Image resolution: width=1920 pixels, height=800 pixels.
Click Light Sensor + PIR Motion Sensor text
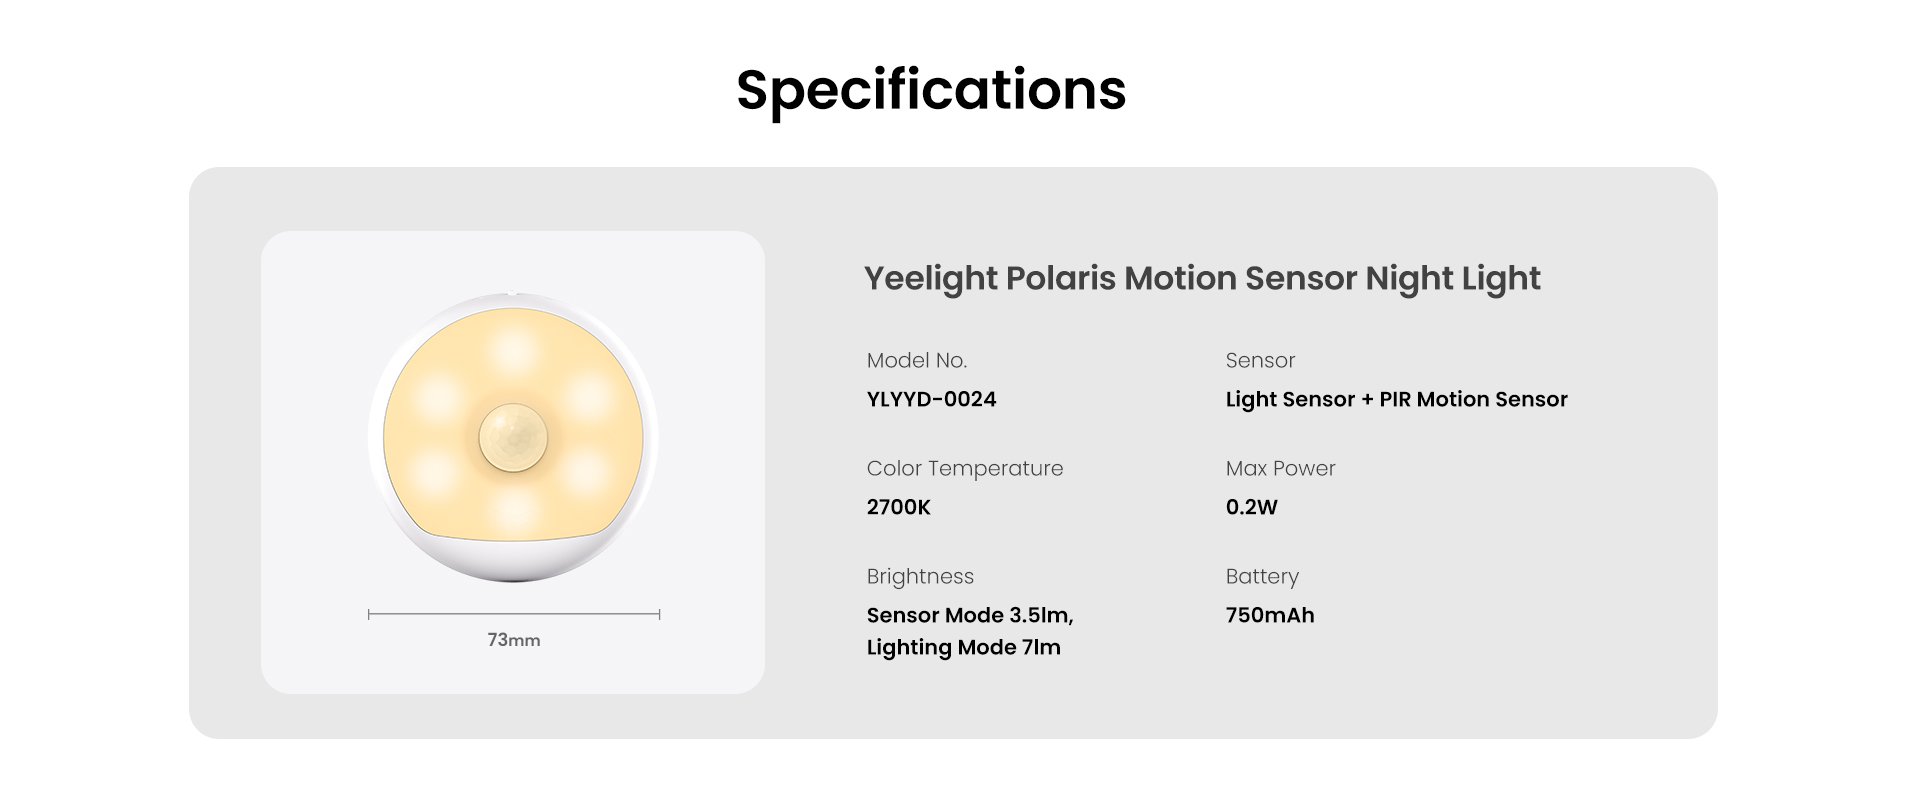[x=1396, y=399]
